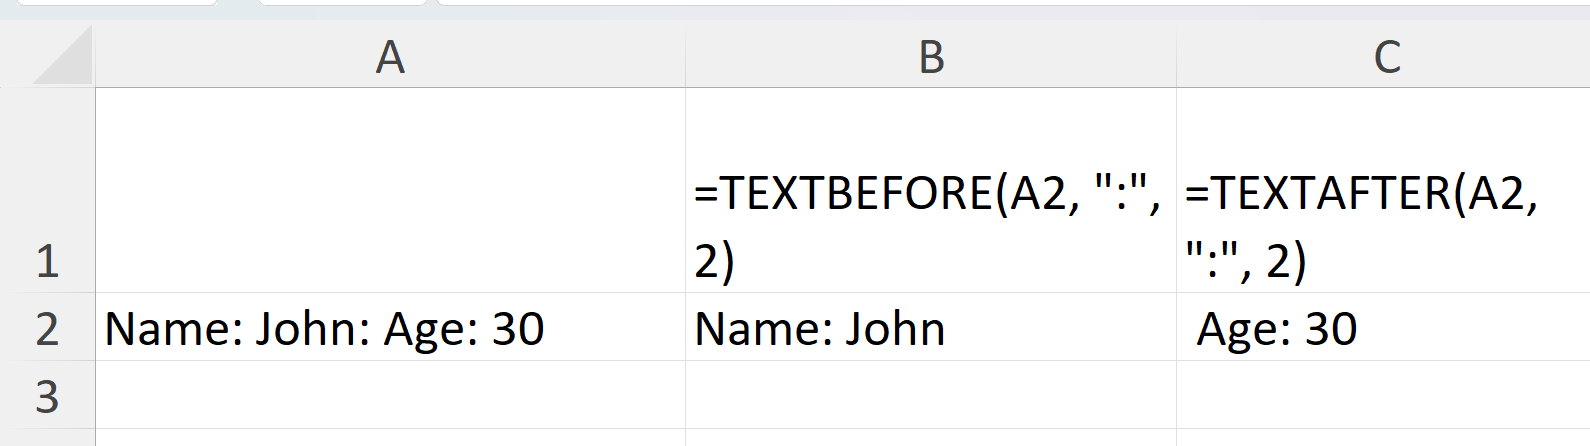Click empty cell A3
The width and height of the screenshot is (1590, 446).
pyautogui.click(x=390, y=396)
